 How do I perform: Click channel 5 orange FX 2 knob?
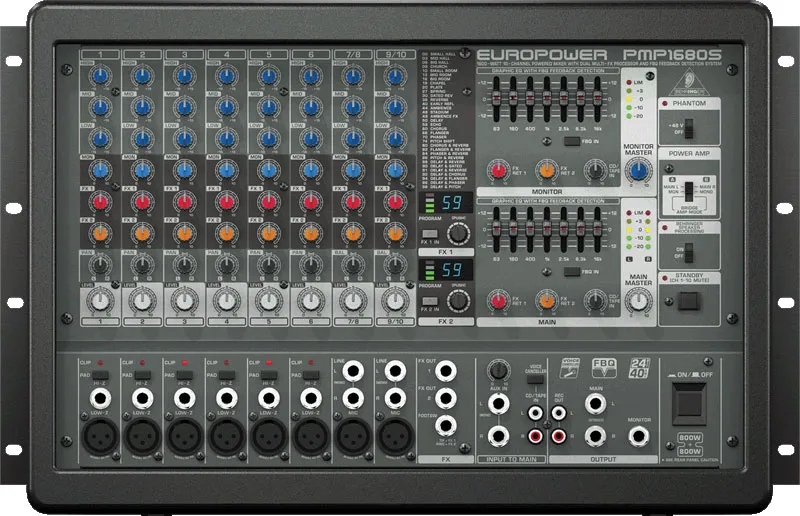click(x=268, y=234)
